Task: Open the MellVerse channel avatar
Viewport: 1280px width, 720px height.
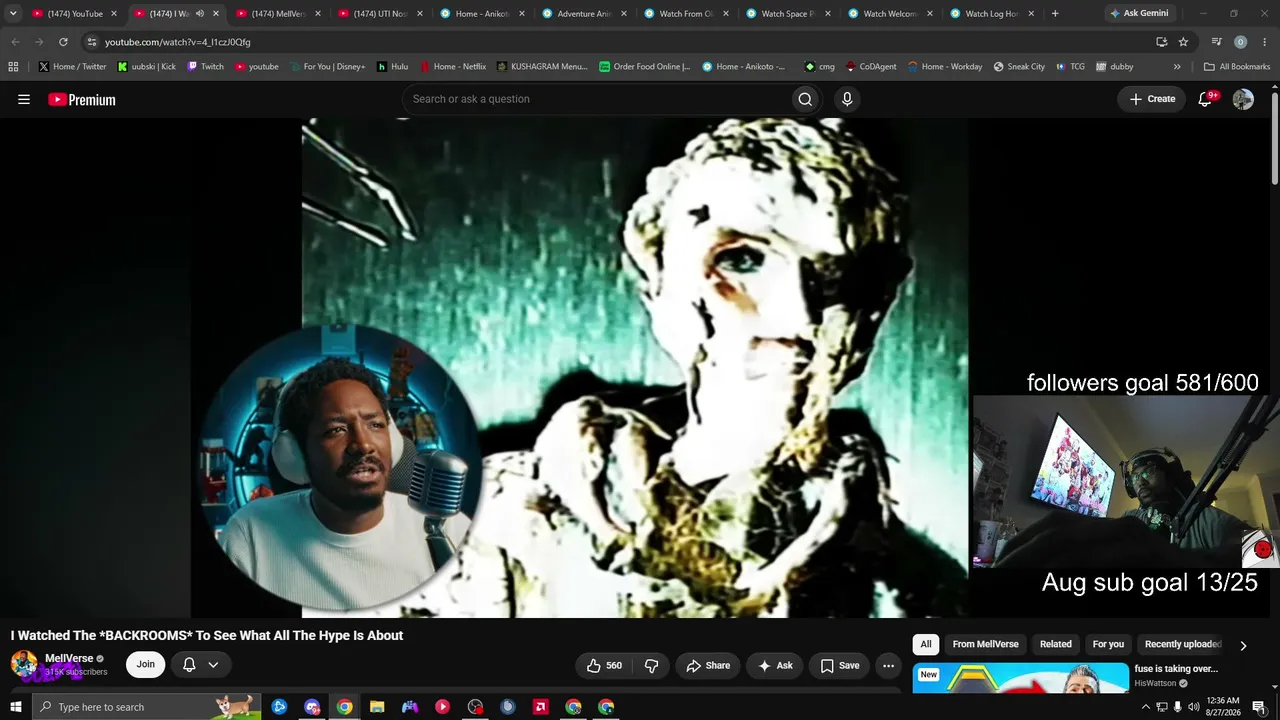Action: (24, 664)
